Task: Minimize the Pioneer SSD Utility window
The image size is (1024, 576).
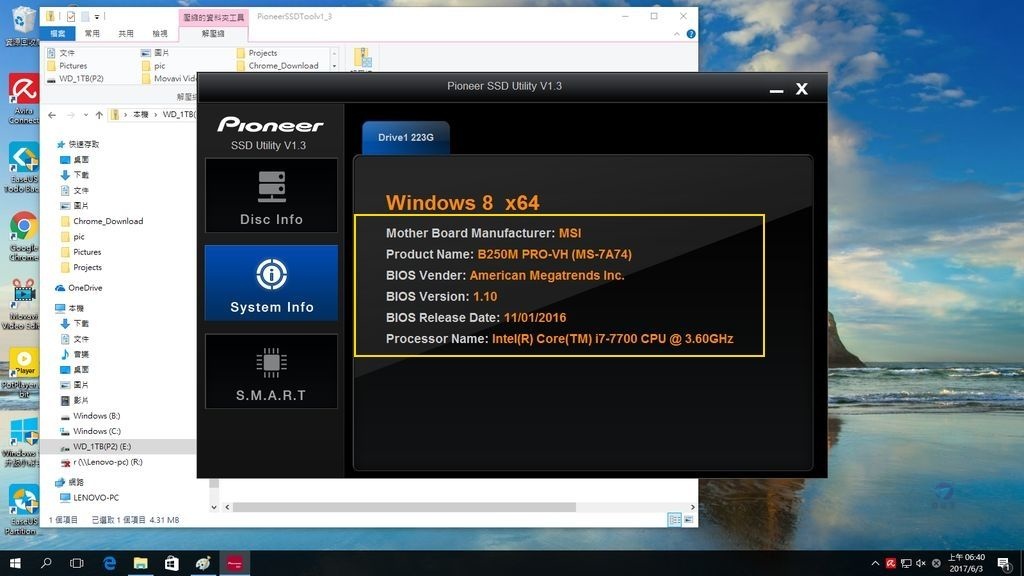Action: pos(776,89)
